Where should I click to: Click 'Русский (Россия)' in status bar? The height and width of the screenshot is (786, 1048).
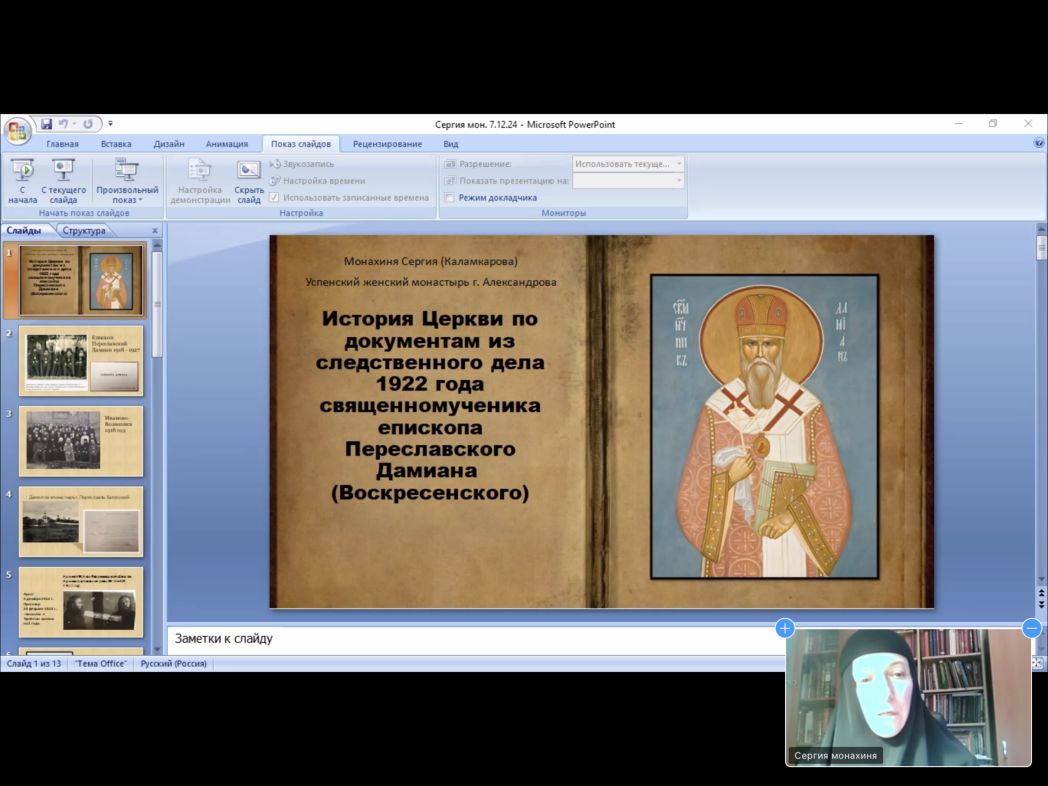173,663
